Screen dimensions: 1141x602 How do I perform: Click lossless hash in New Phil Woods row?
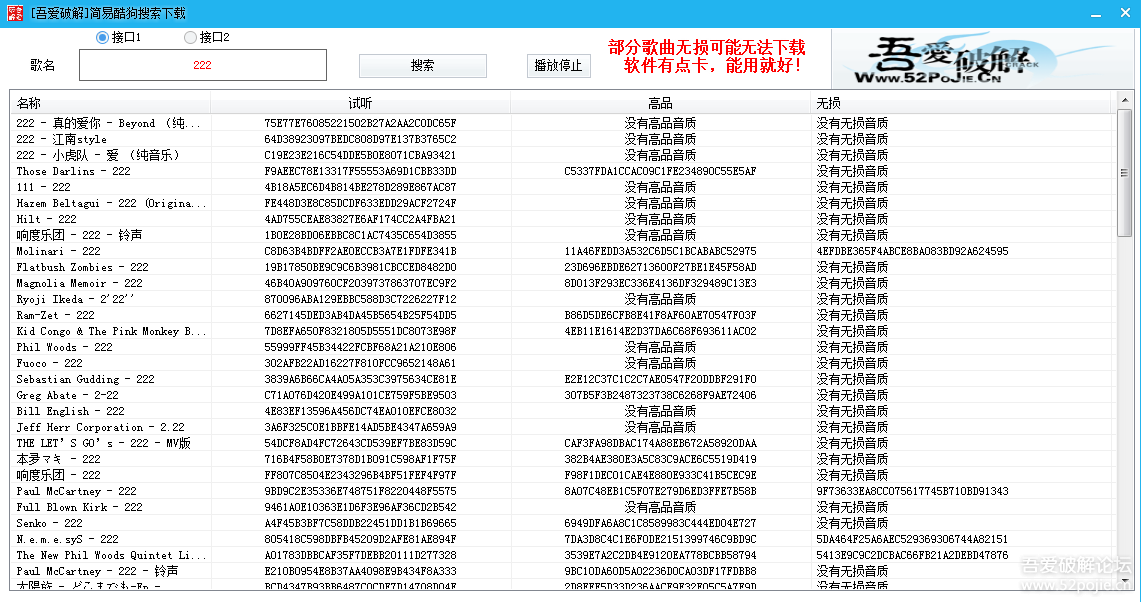point(913,555)
